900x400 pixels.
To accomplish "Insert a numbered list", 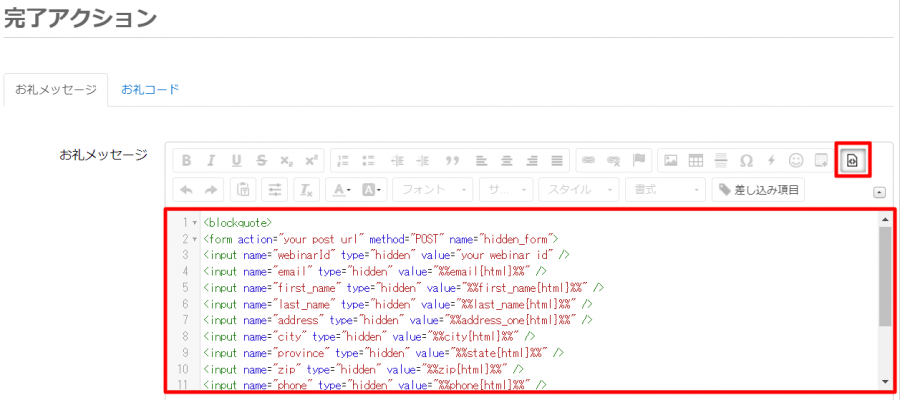I will pyautogui.click(x=344, y=161).
